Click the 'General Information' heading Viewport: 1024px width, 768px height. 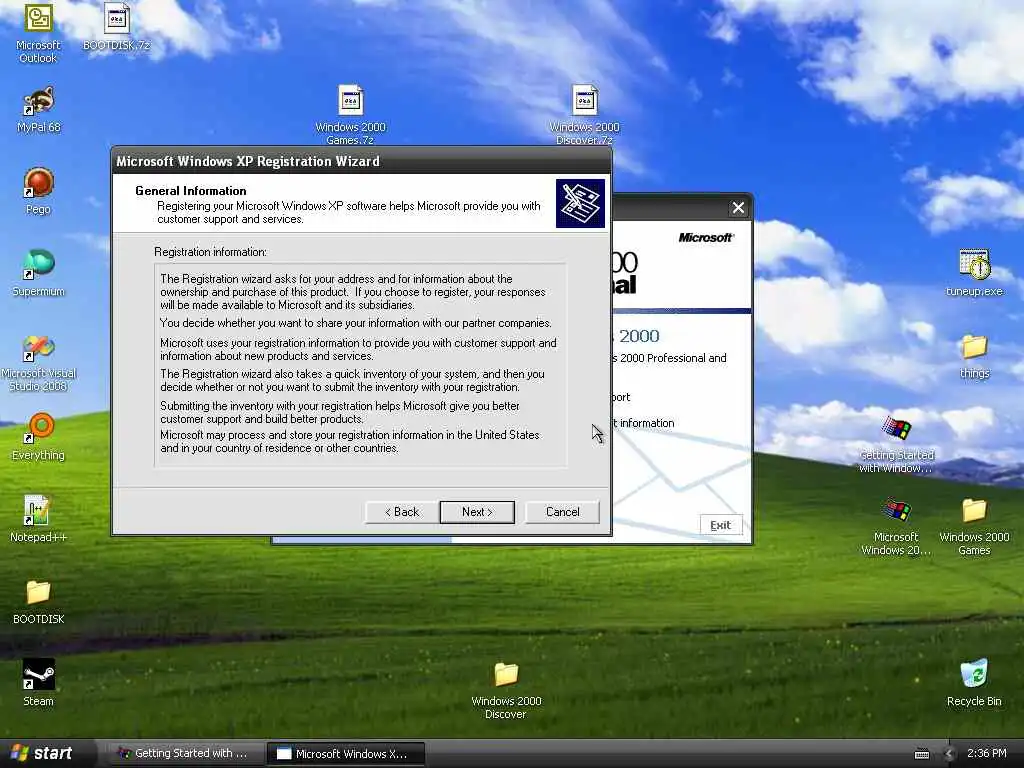coord(191,191)
